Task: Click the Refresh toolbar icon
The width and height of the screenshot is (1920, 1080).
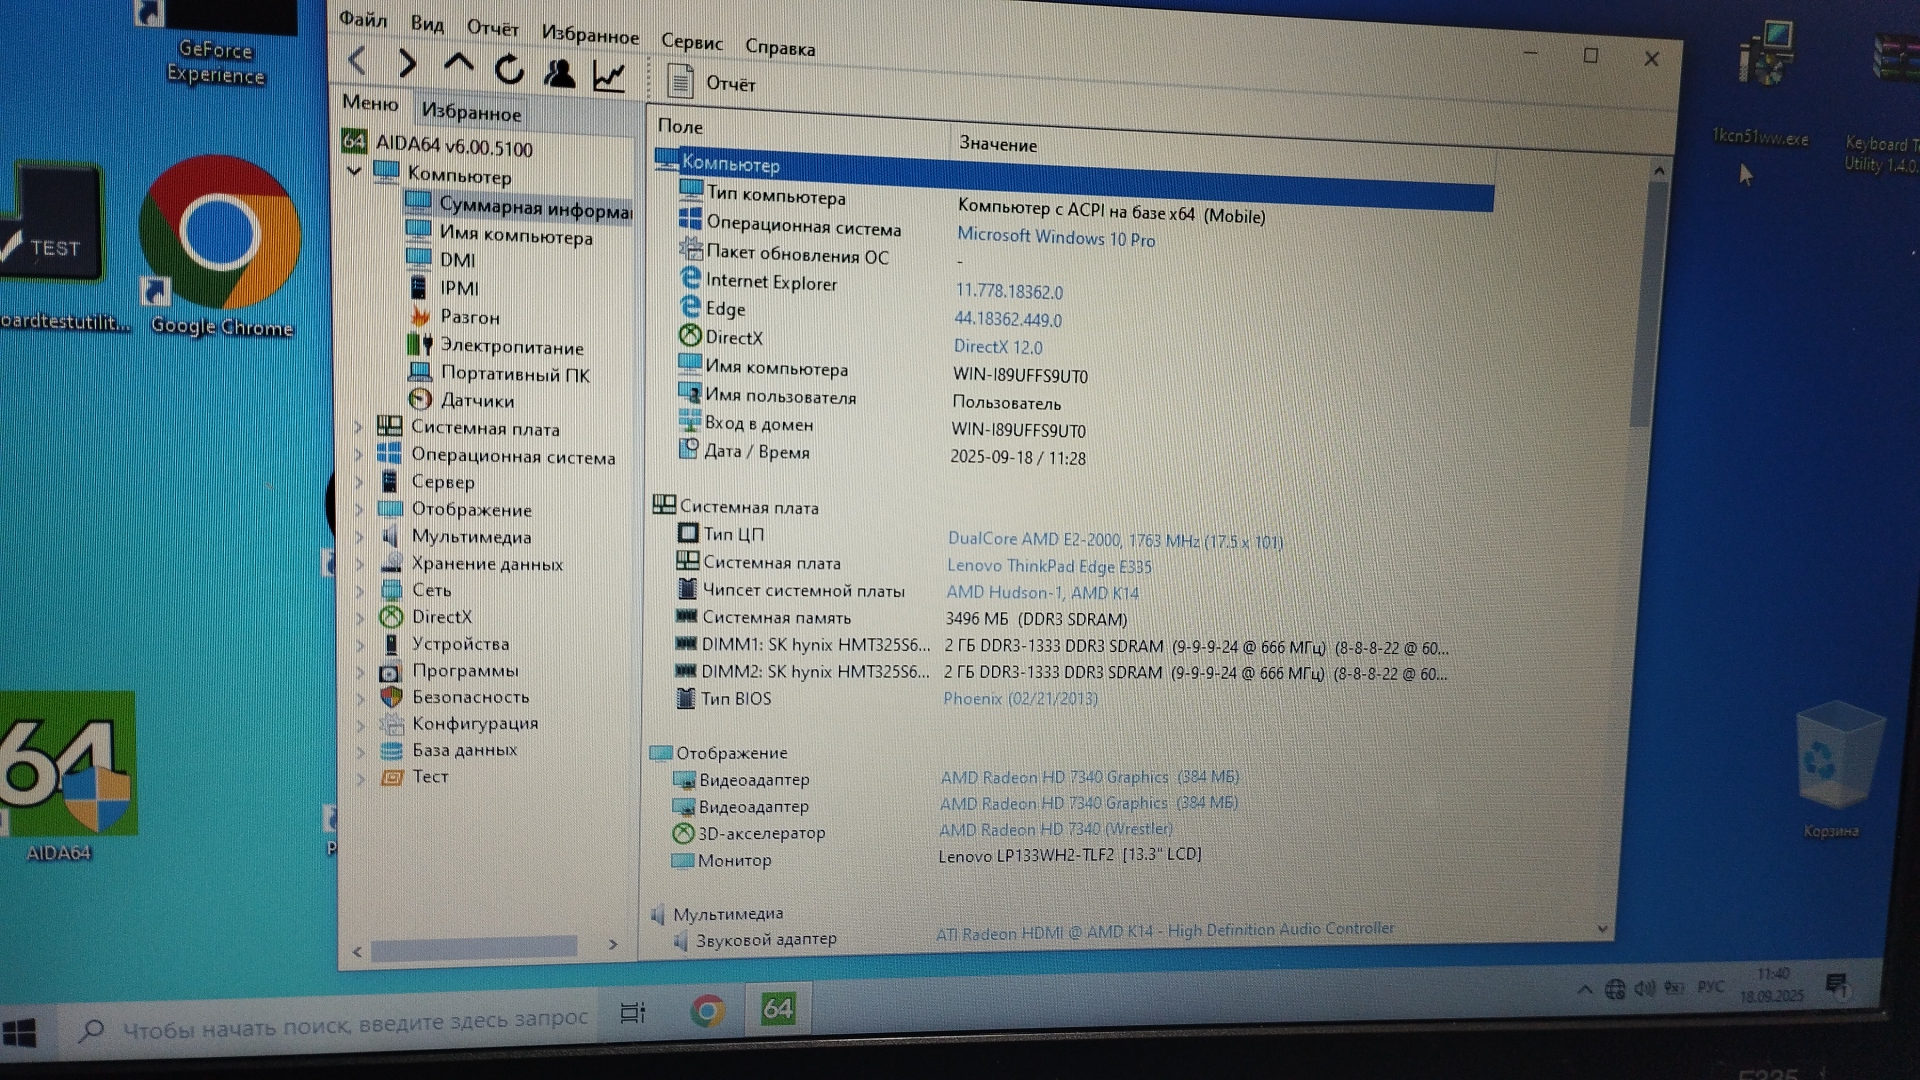Action: tap(509, 69)
